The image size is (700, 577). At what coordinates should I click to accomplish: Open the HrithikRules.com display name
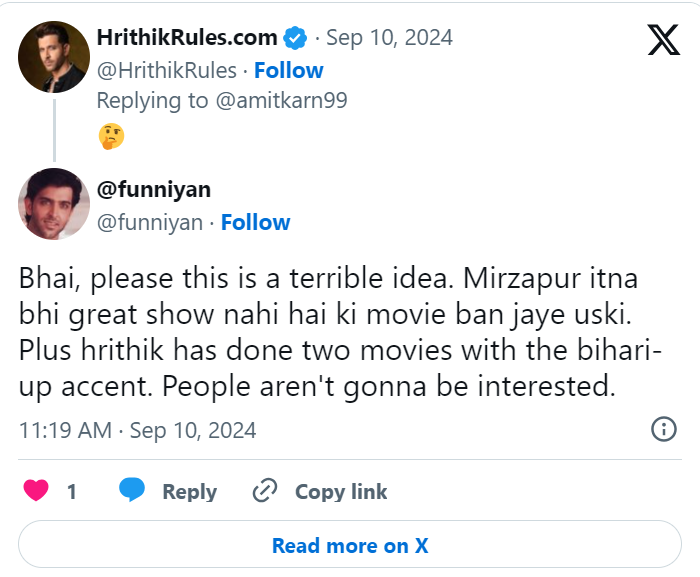187,38
